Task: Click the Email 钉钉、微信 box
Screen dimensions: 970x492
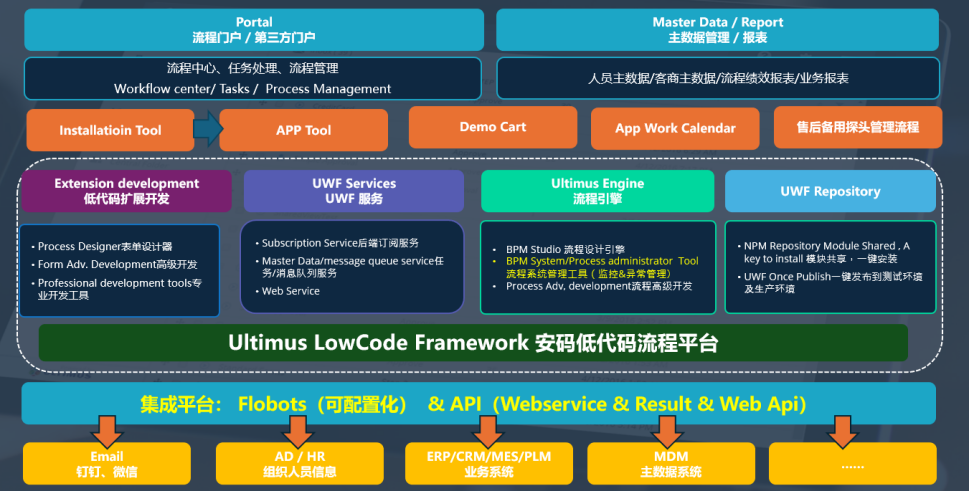Action: 107,464
